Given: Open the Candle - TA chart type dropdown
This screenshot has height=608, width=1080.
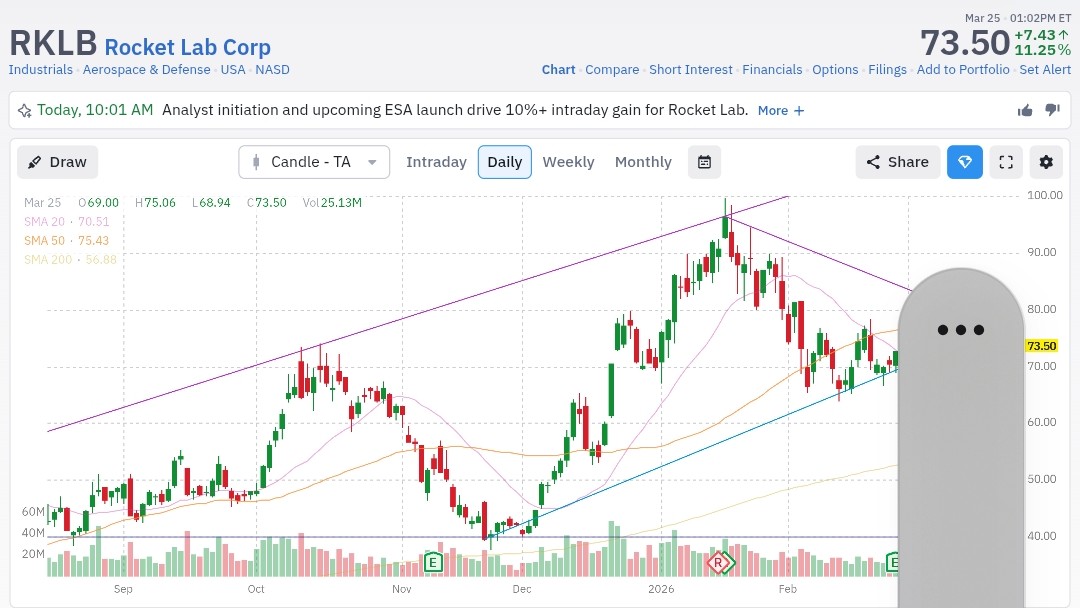Looking at the screenshot, I should point(314,162).
